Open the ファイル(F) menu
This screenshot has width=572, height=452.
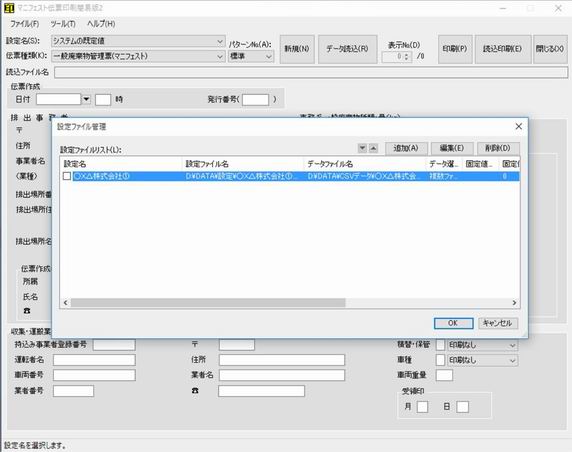(x=25, y=24)
